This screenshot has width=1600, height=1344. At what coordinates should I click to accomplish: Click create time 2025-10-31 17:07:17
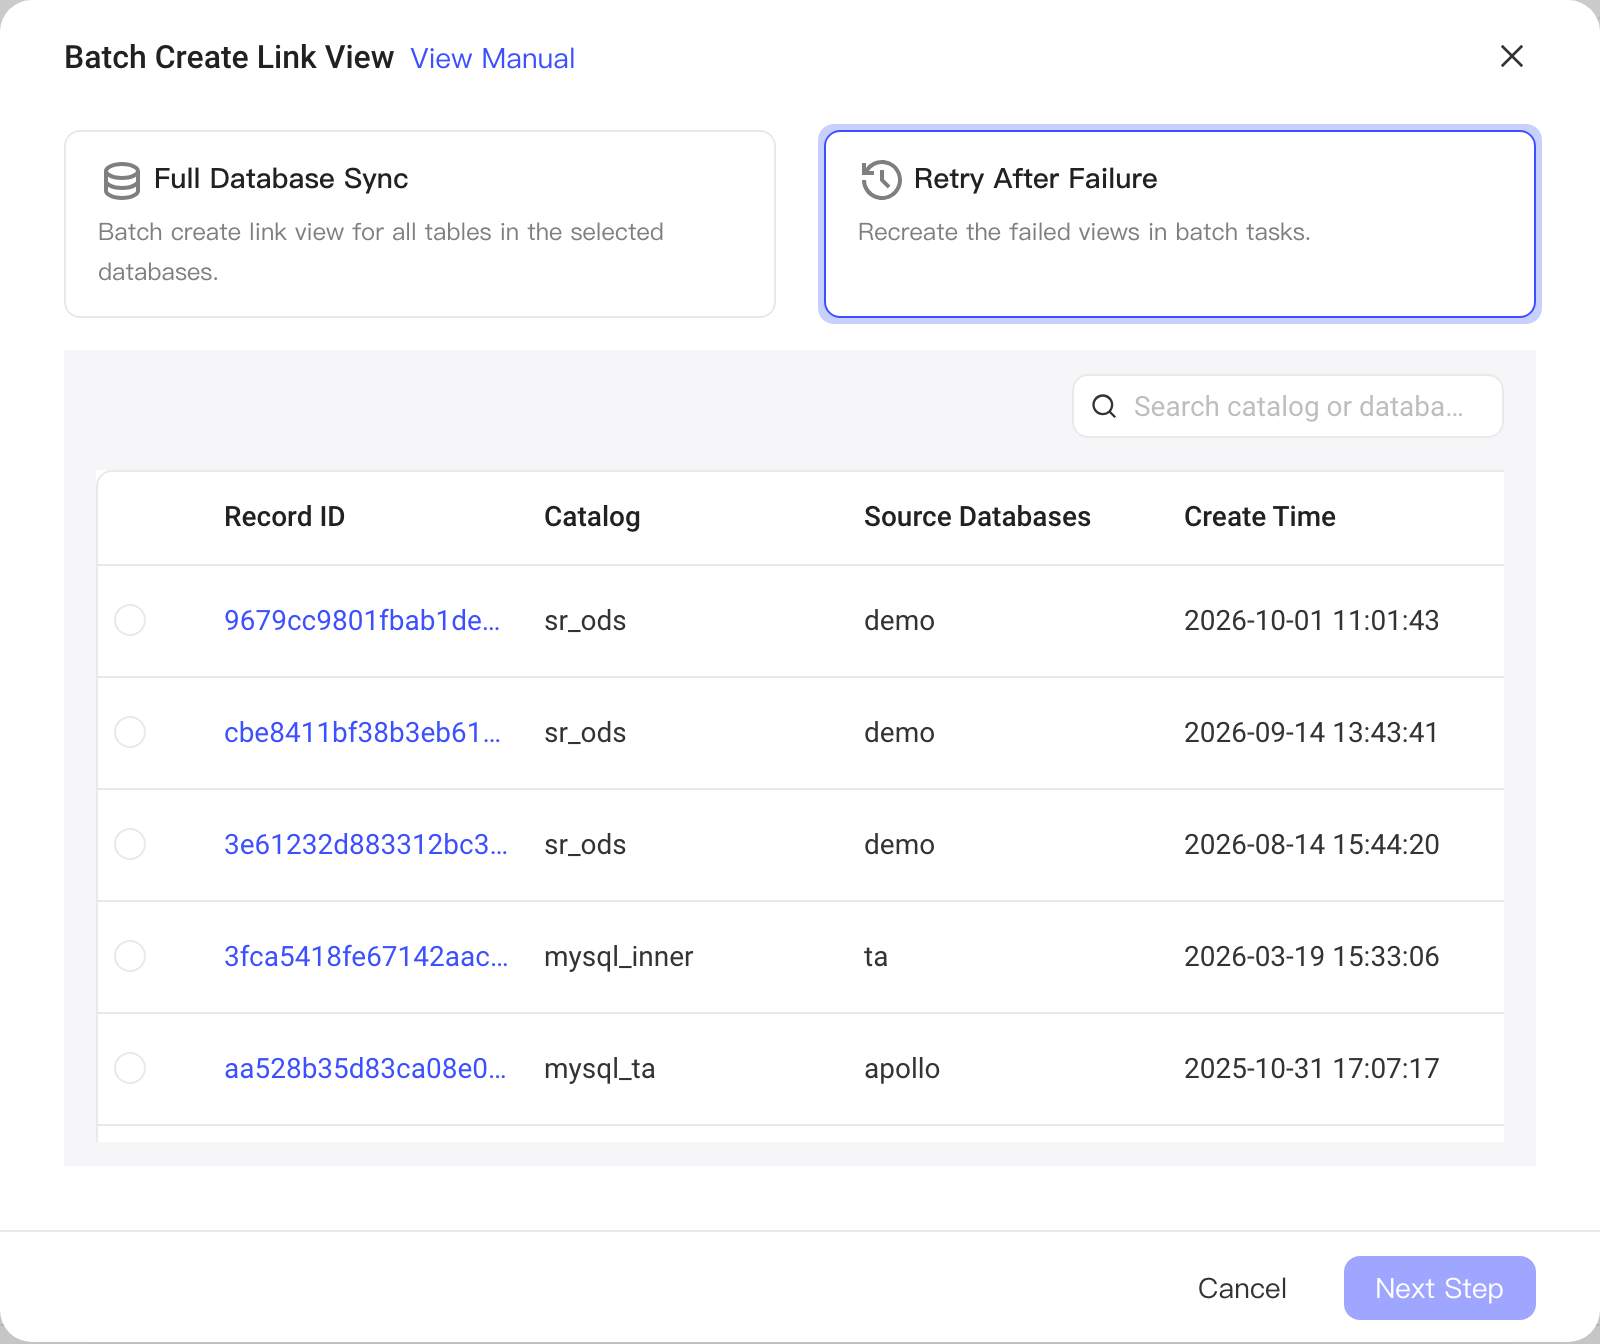point(1311,1068)
